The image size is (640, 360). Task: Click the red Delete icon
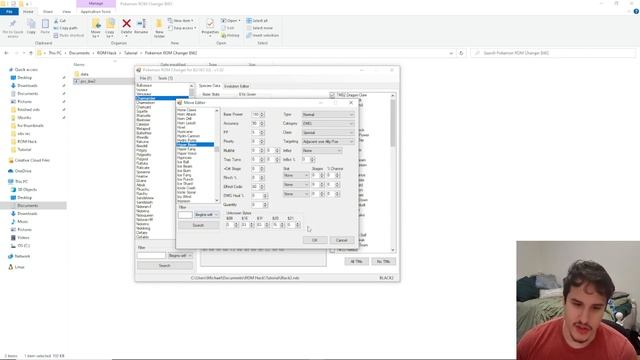click(x=127, y=24)
